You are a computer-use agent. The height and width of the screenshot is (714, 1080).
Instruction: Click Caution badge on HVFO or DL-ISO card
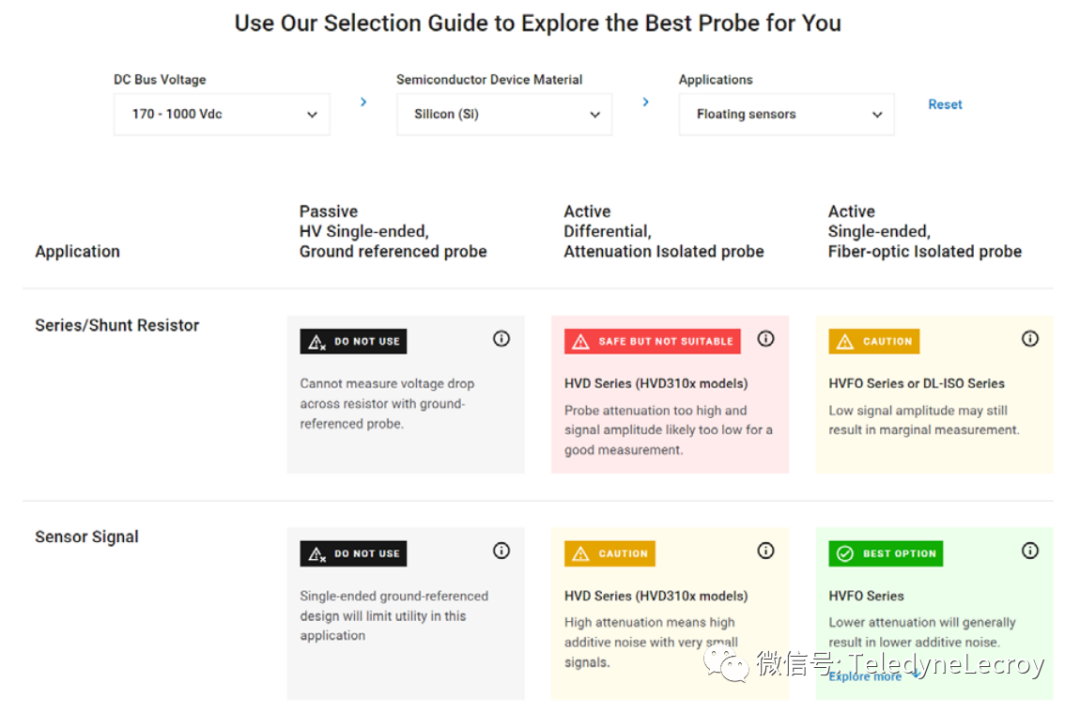[873, 341]
